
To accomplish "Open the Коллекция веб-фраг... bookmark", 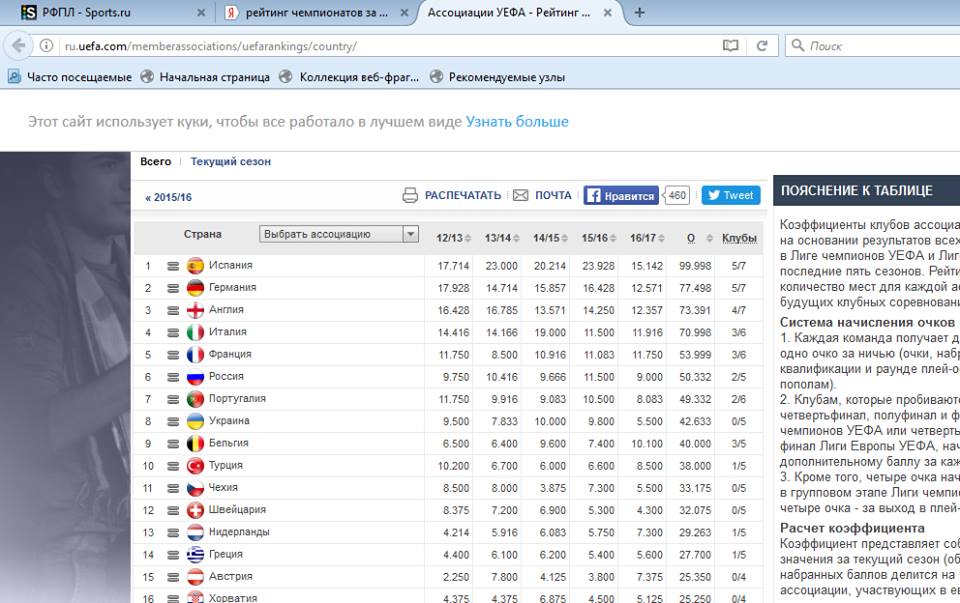I will click(x=349, y=77).
